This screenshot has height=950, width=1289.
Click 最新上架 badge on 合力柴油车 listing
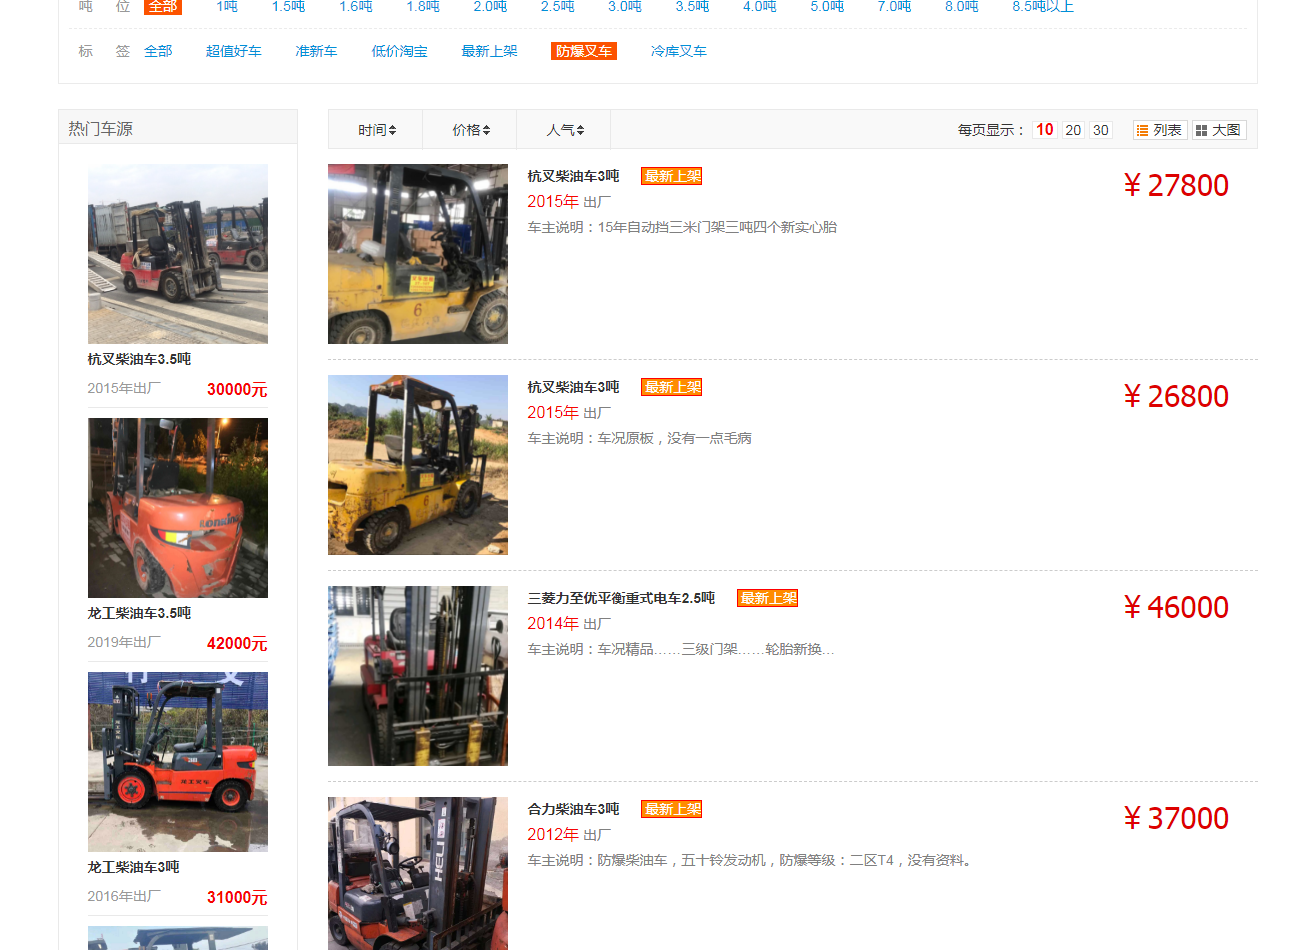pyautogui.click(x=672, y=809)
